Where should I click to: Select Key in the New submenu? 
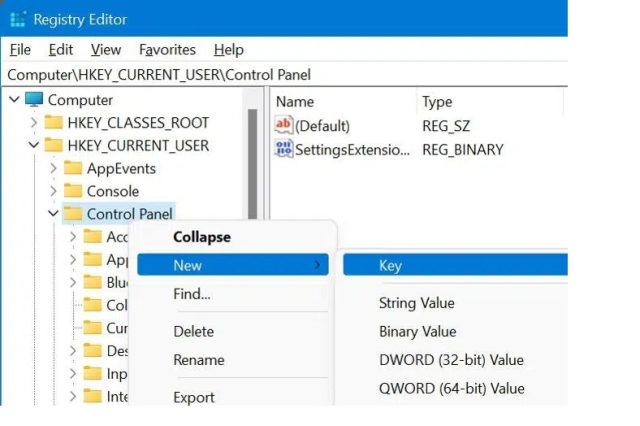tap(455, 265)
